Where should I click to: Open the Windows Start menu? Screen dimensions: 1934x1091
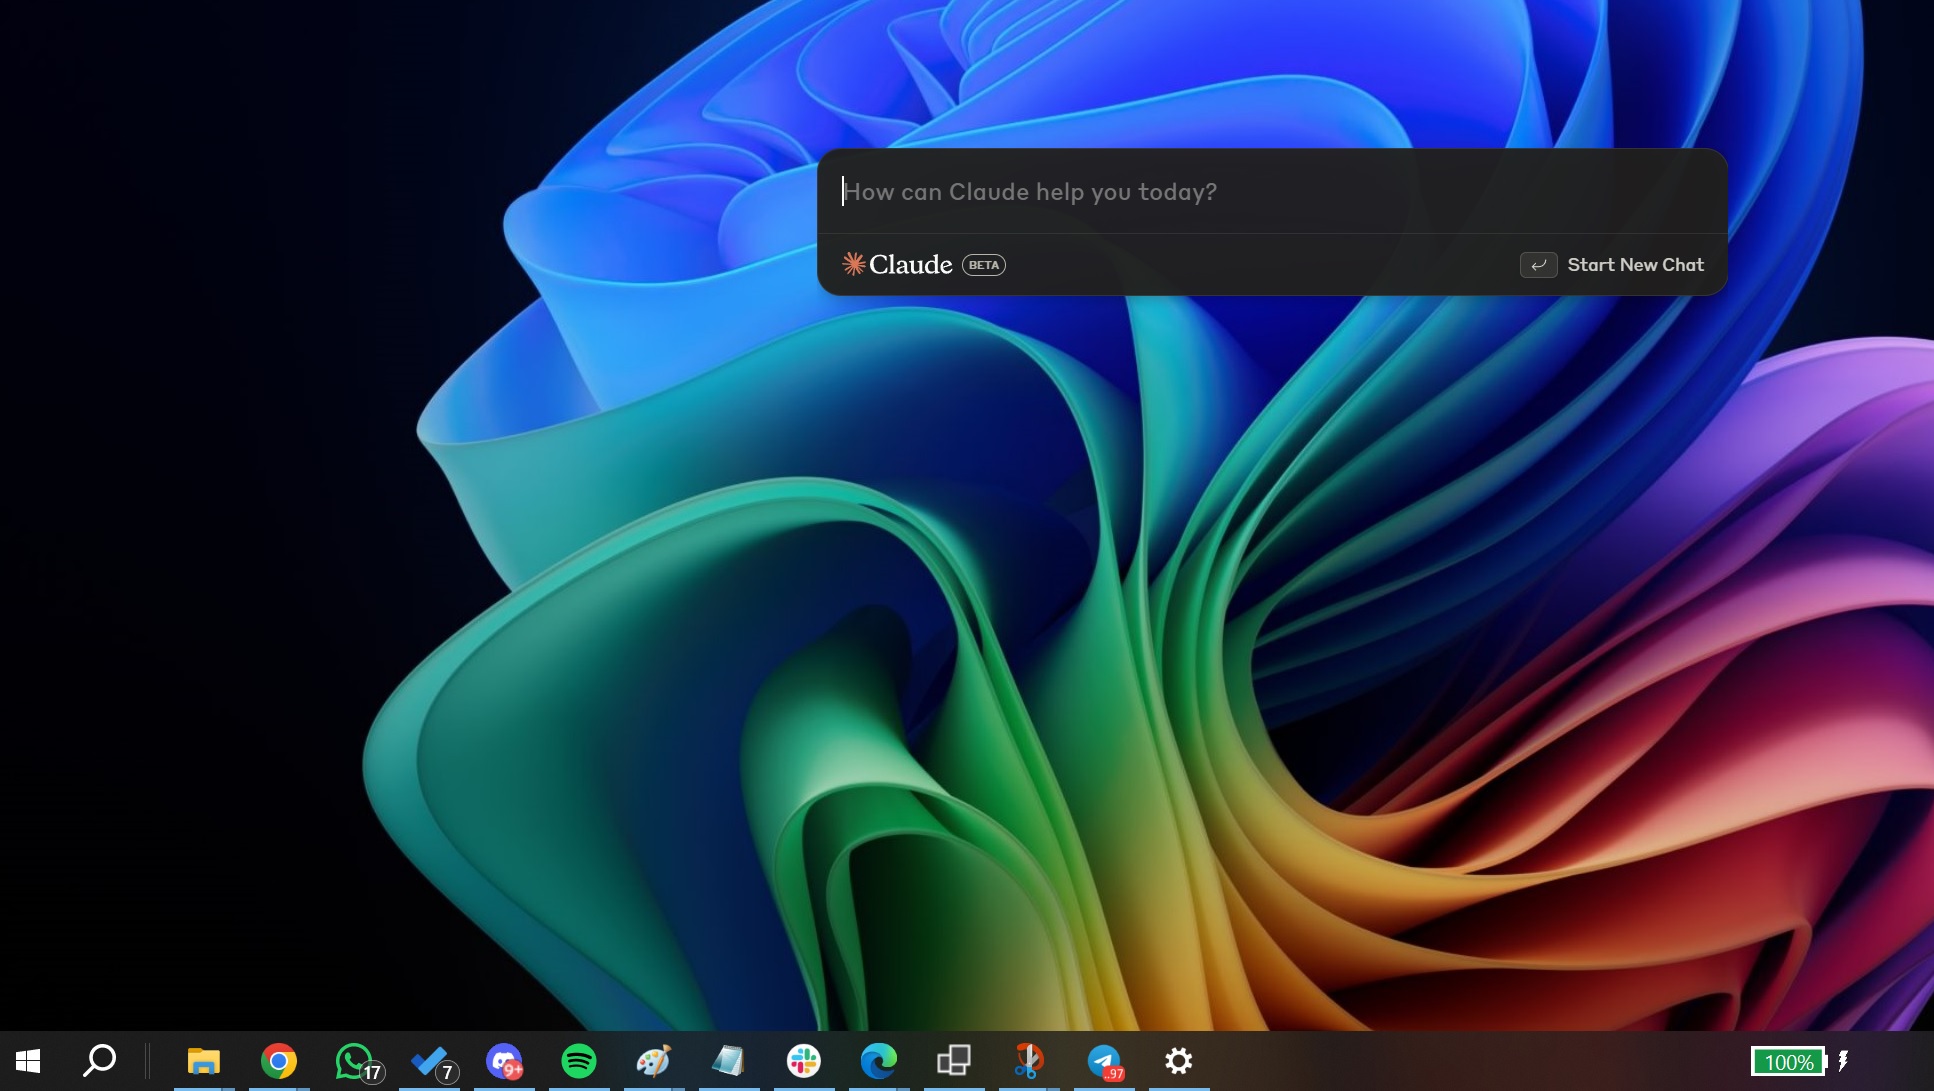(x=28, y=1061)
